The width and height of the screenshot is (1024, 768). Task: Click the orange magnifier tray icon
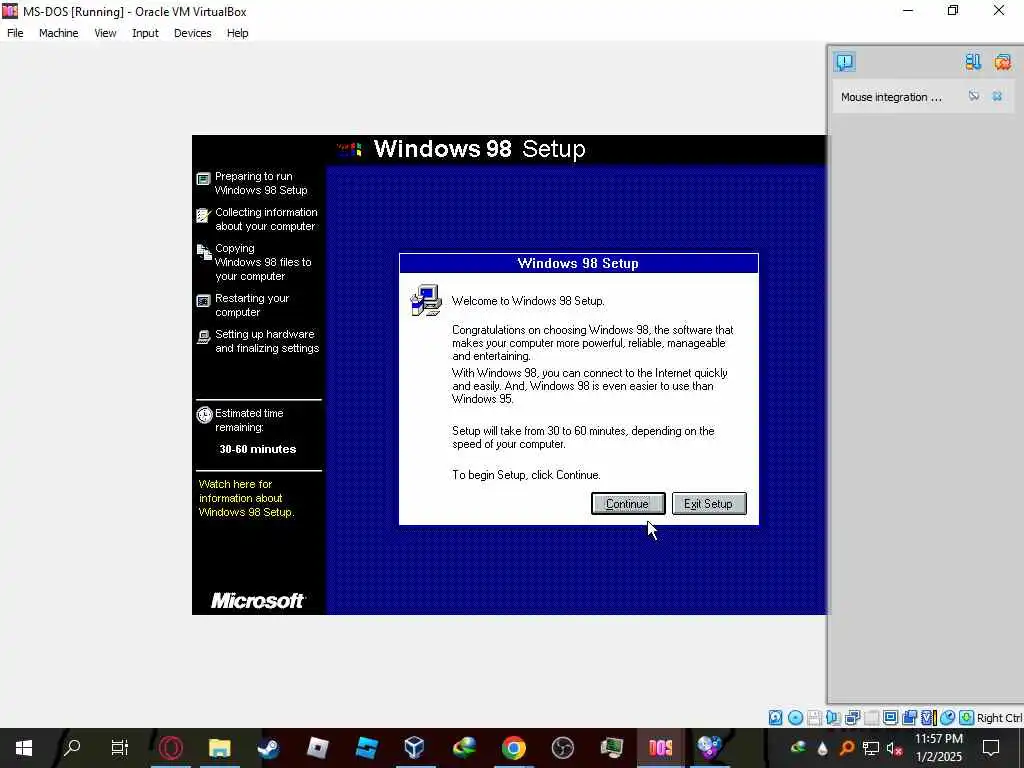(846, 748)
